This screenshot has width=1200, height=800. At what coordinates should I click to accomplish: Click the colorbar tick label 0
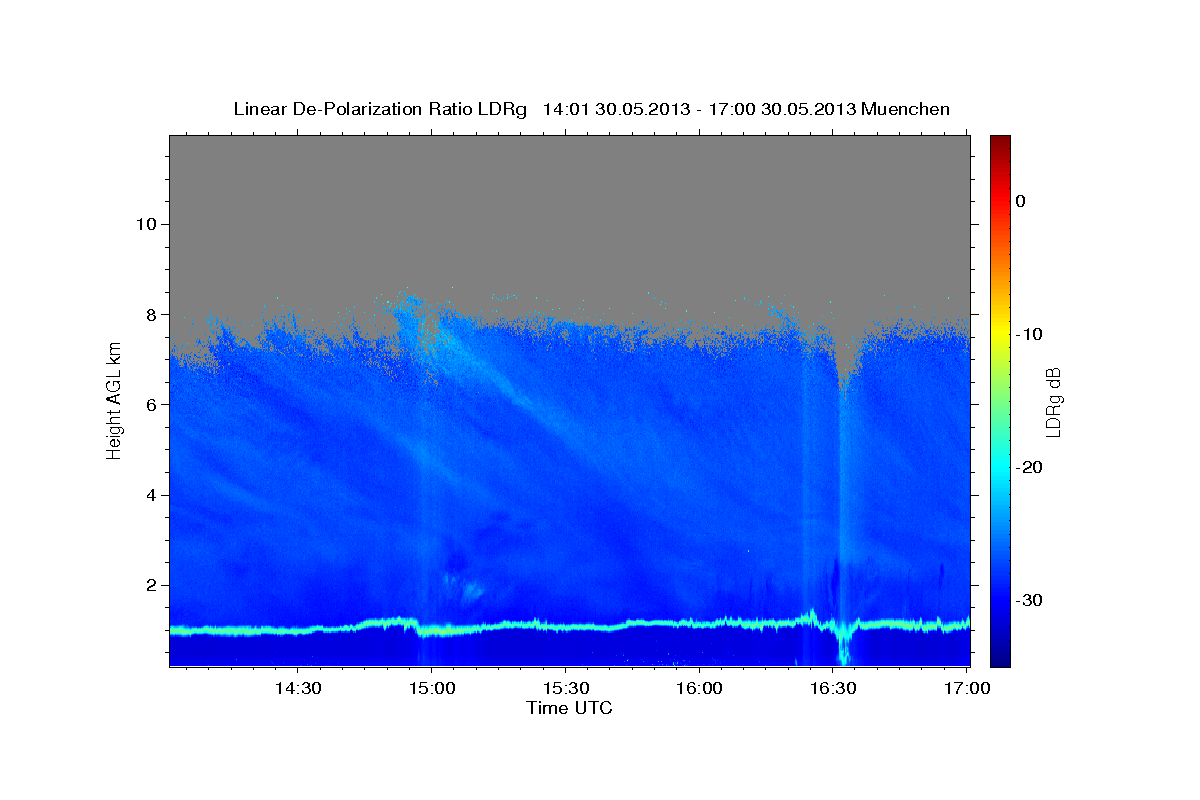[x=1020, y=201]
